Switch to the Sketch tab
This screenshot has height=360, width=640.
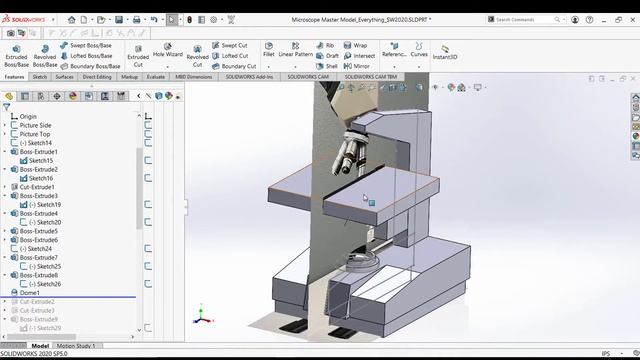tap(40, 77)
